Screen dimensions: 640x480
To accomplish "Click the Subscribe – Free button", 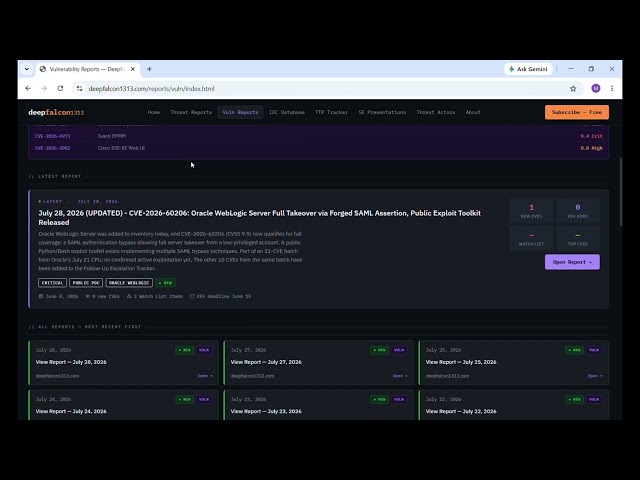I will point(577,112).
